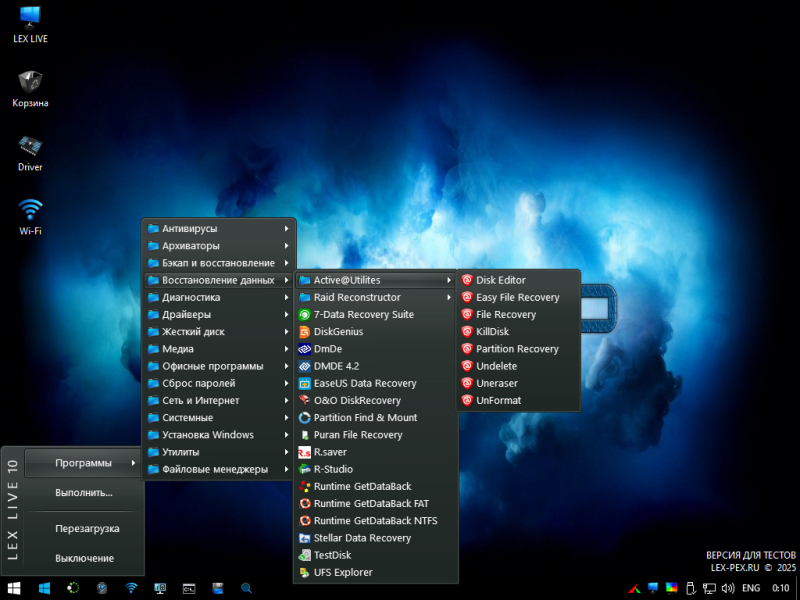Click Выполнить... to open the run dialog

(x=84, y=493)
